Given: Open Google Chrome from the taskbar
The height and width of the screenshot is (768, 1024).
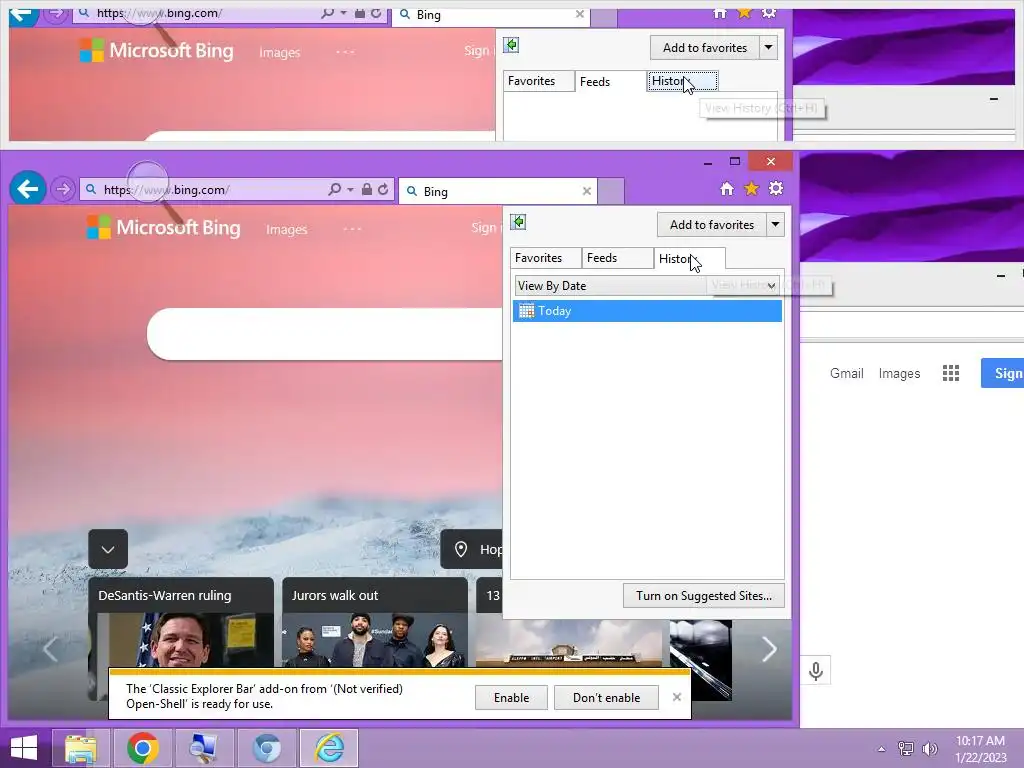Looking at the screenshot, I should click(x=143, y=748).
